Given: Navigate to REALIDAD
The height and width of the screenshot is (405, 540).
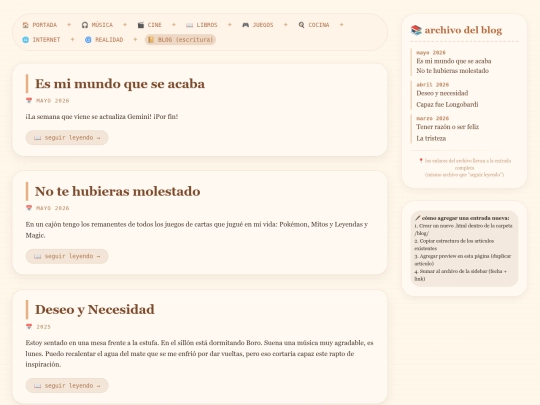Looking at the screenshot, I should click(x=104, y=40).
